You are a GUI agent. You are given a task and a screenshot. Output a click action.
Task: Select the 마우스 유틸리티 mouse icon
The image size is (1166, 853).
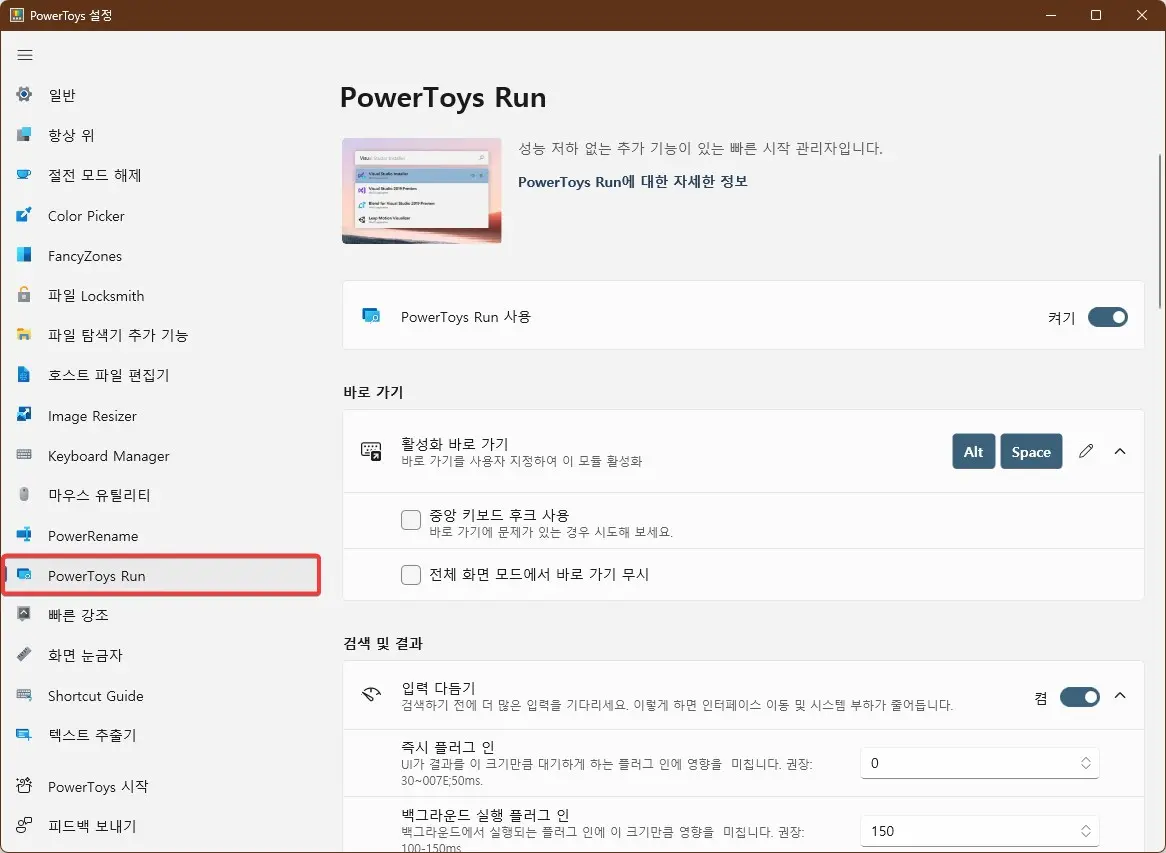click(x=24, y=495)
